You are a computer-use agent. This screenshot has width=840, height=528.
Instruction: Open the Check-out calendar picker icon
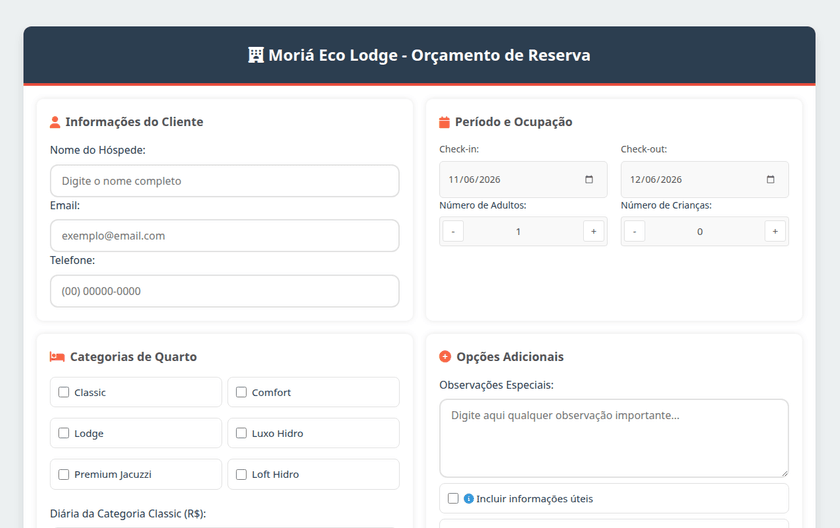(x=770, y=179)
